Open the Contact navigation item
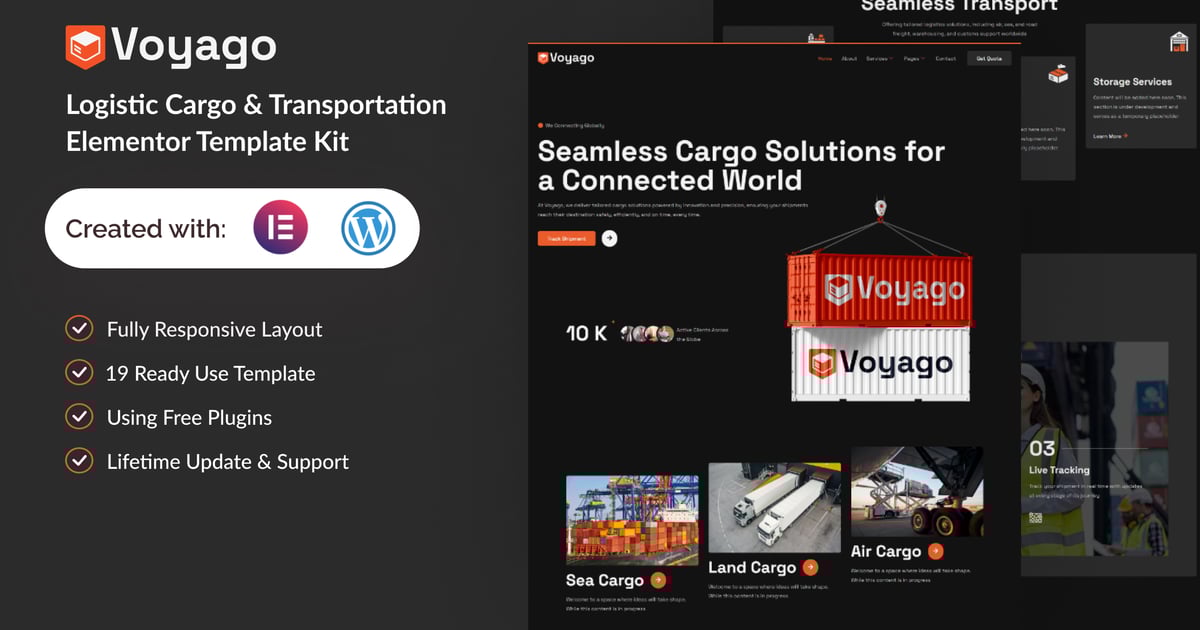Screen dimensions: 1200x630 945,59
